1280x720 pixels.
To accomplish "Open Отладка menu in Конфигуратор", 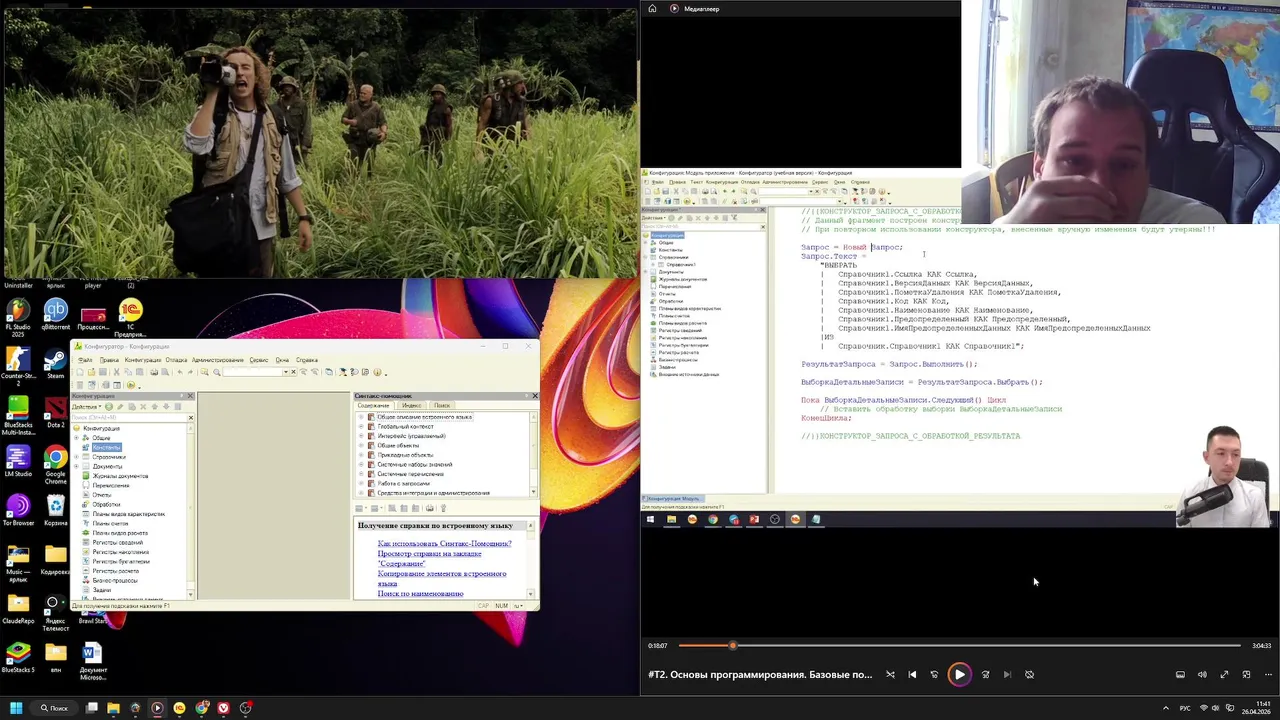I will coord(176,360).
